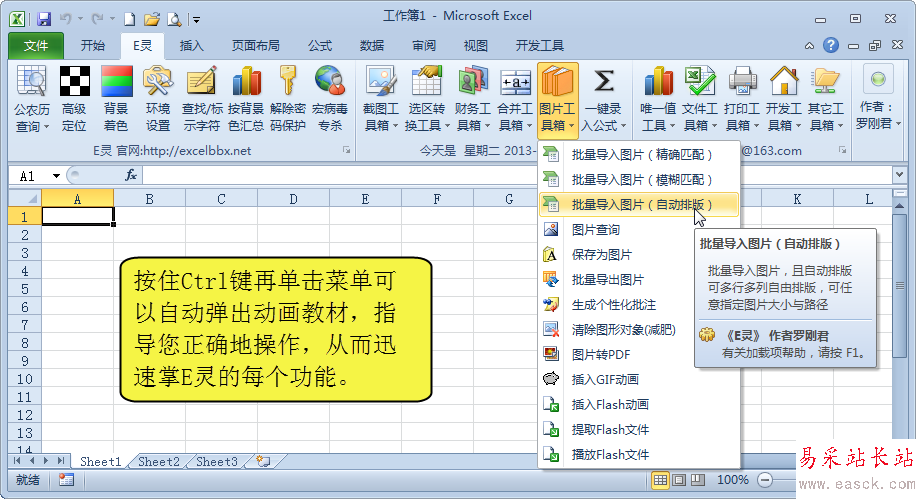
Task: Collapse the 图片工具箱 dropdown button
Action: [x=557, y=100]
